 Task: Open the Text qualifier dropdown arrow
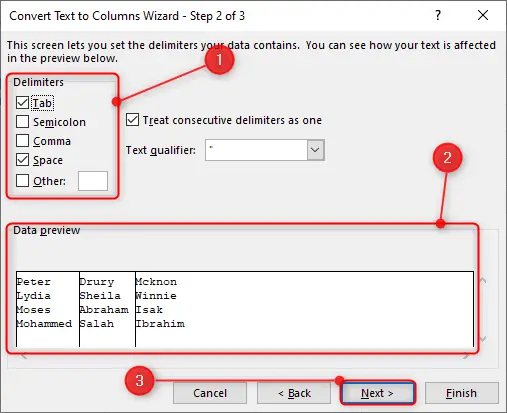pyautogui.click(x=315, y=150)
